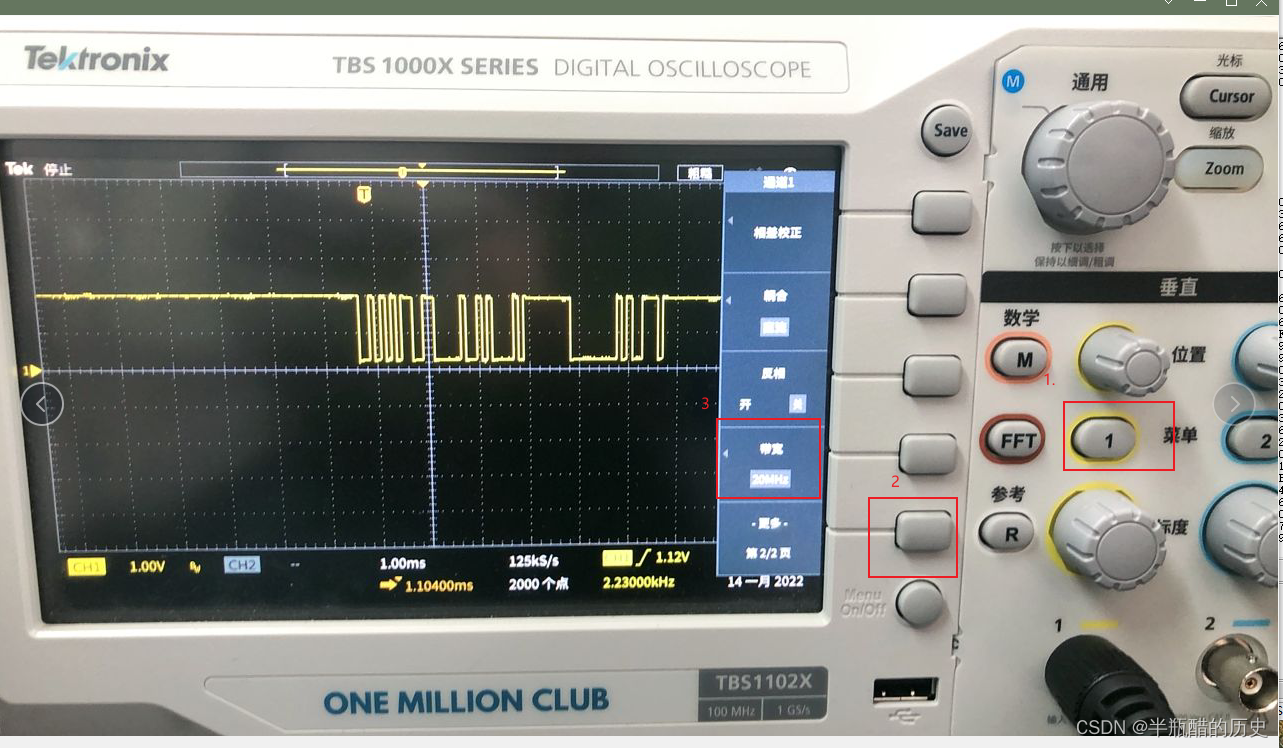Click the Tektronix logo
The image size is (1283, 748).
coord(96,60)
